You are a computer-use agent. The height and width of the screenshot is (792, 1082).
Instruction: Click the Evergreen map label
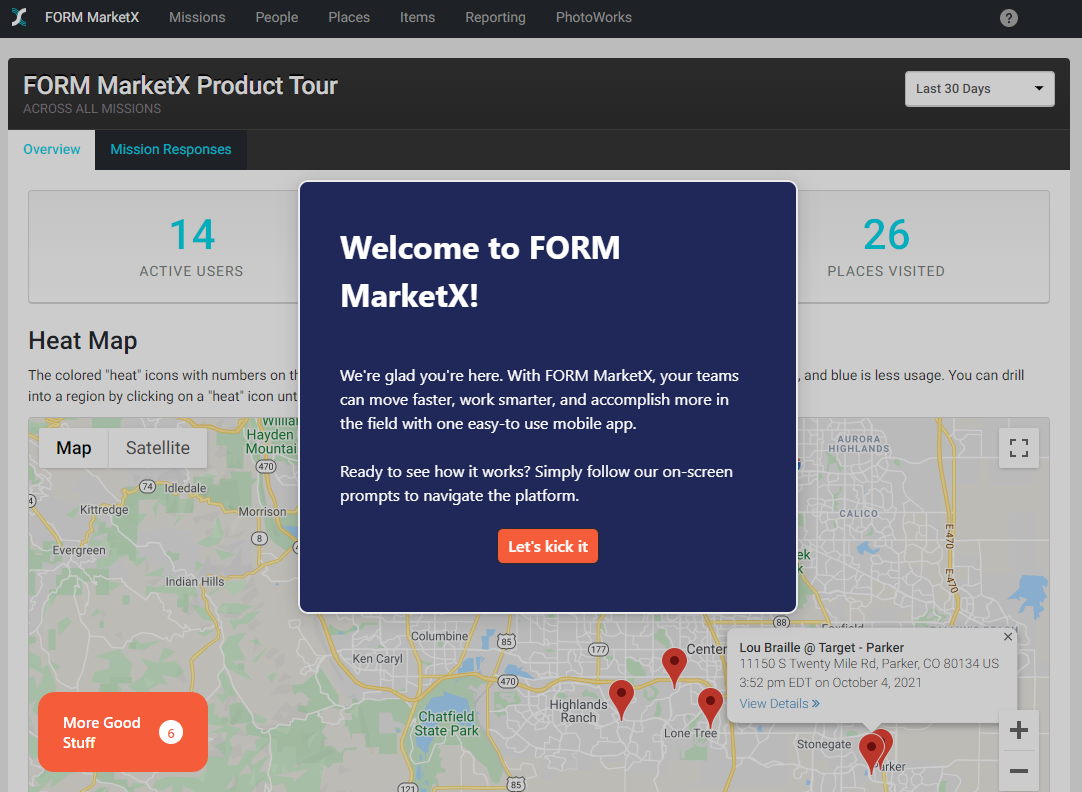79,551
